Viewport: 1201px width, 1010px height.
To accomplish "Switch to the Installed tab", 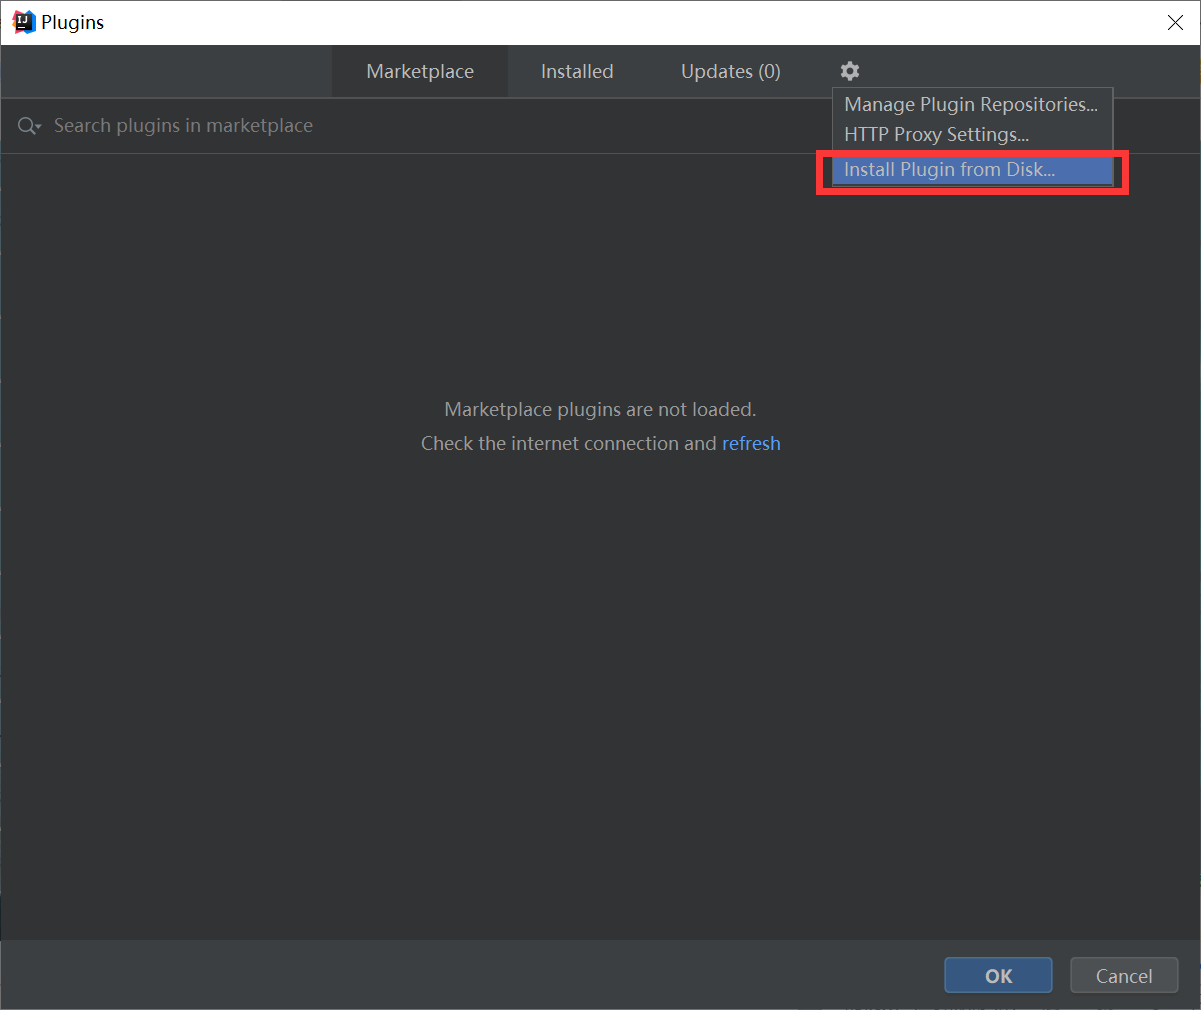I will tap(576, 71).
